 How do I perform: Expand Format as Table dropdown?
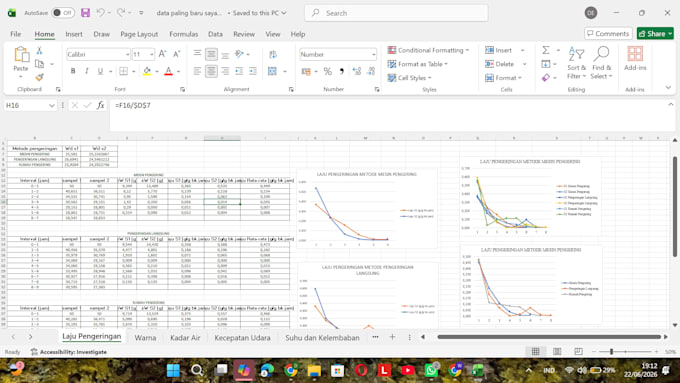417,64
